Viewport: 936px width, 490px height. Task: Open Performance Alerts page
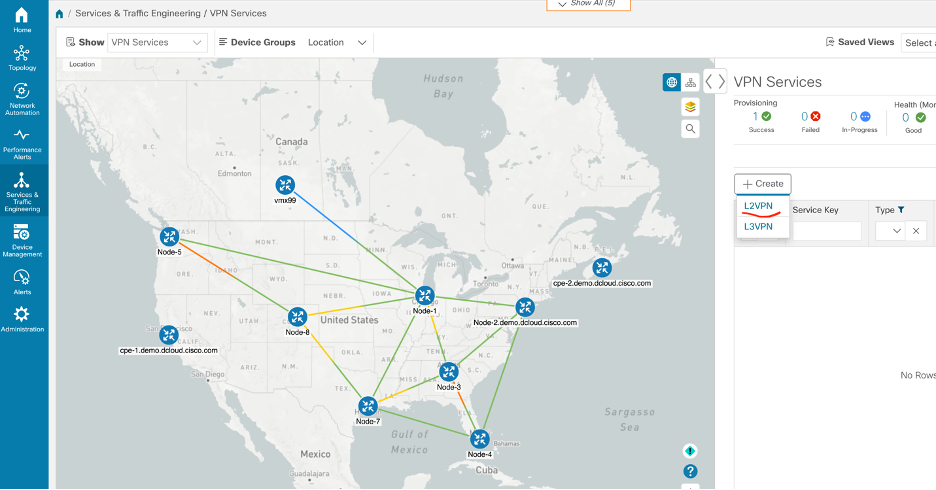(x=22, y=142)
